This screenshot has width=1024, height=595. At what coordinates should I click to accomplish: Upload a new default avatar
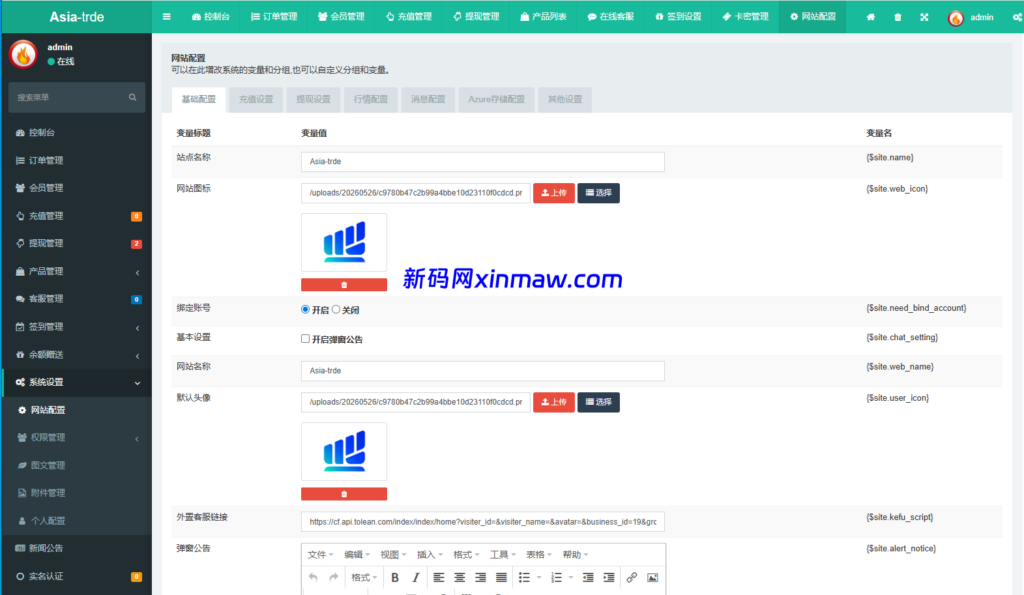click(554, 402)
